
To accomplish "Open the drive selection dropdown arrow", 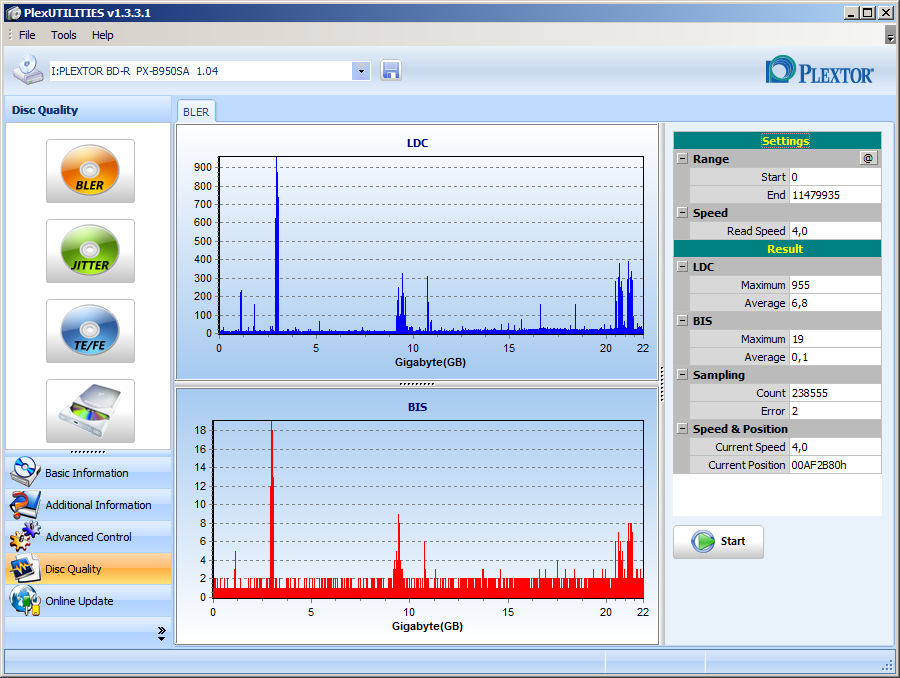I will (361, 71).
